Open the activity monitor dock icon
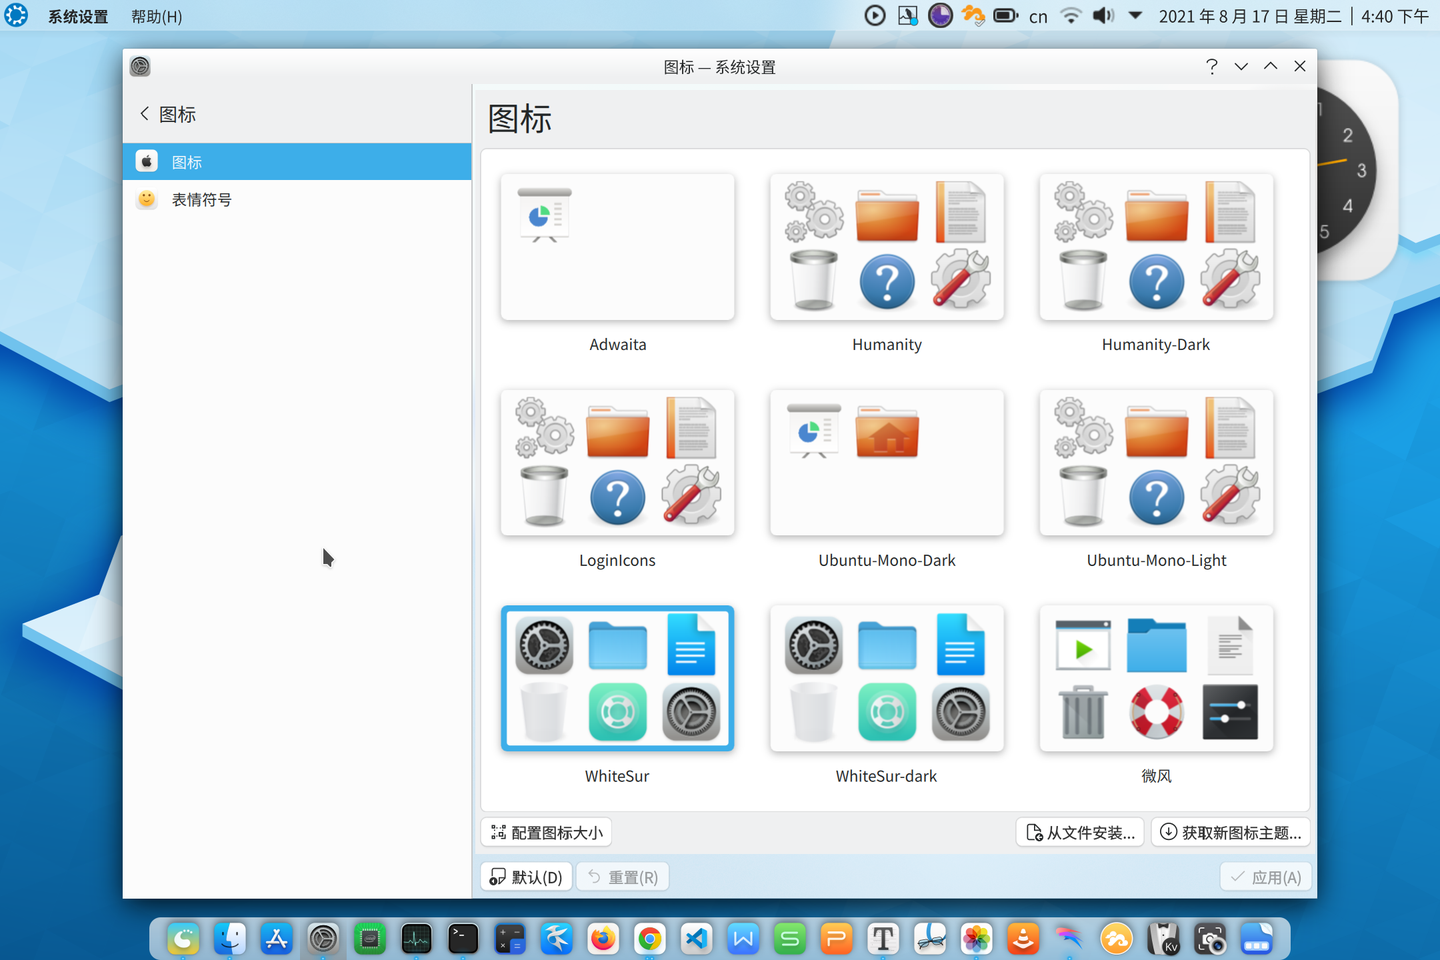1440x960 pixels. [416, 938]
